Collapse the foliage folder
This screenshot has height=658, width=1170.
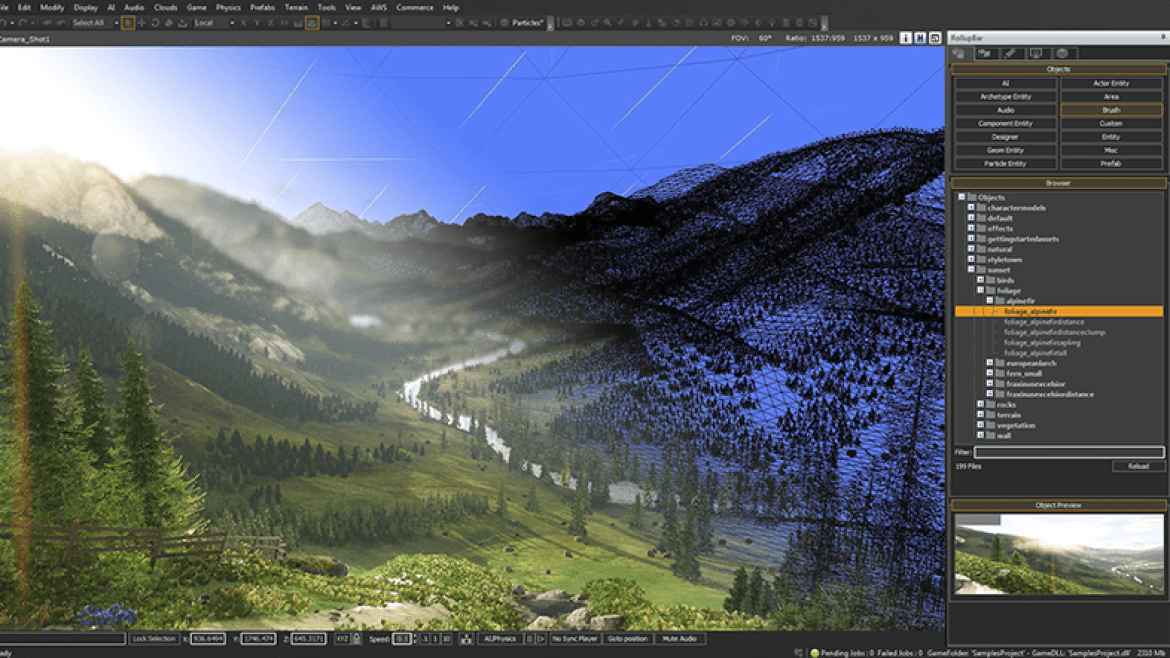[980, 290]
